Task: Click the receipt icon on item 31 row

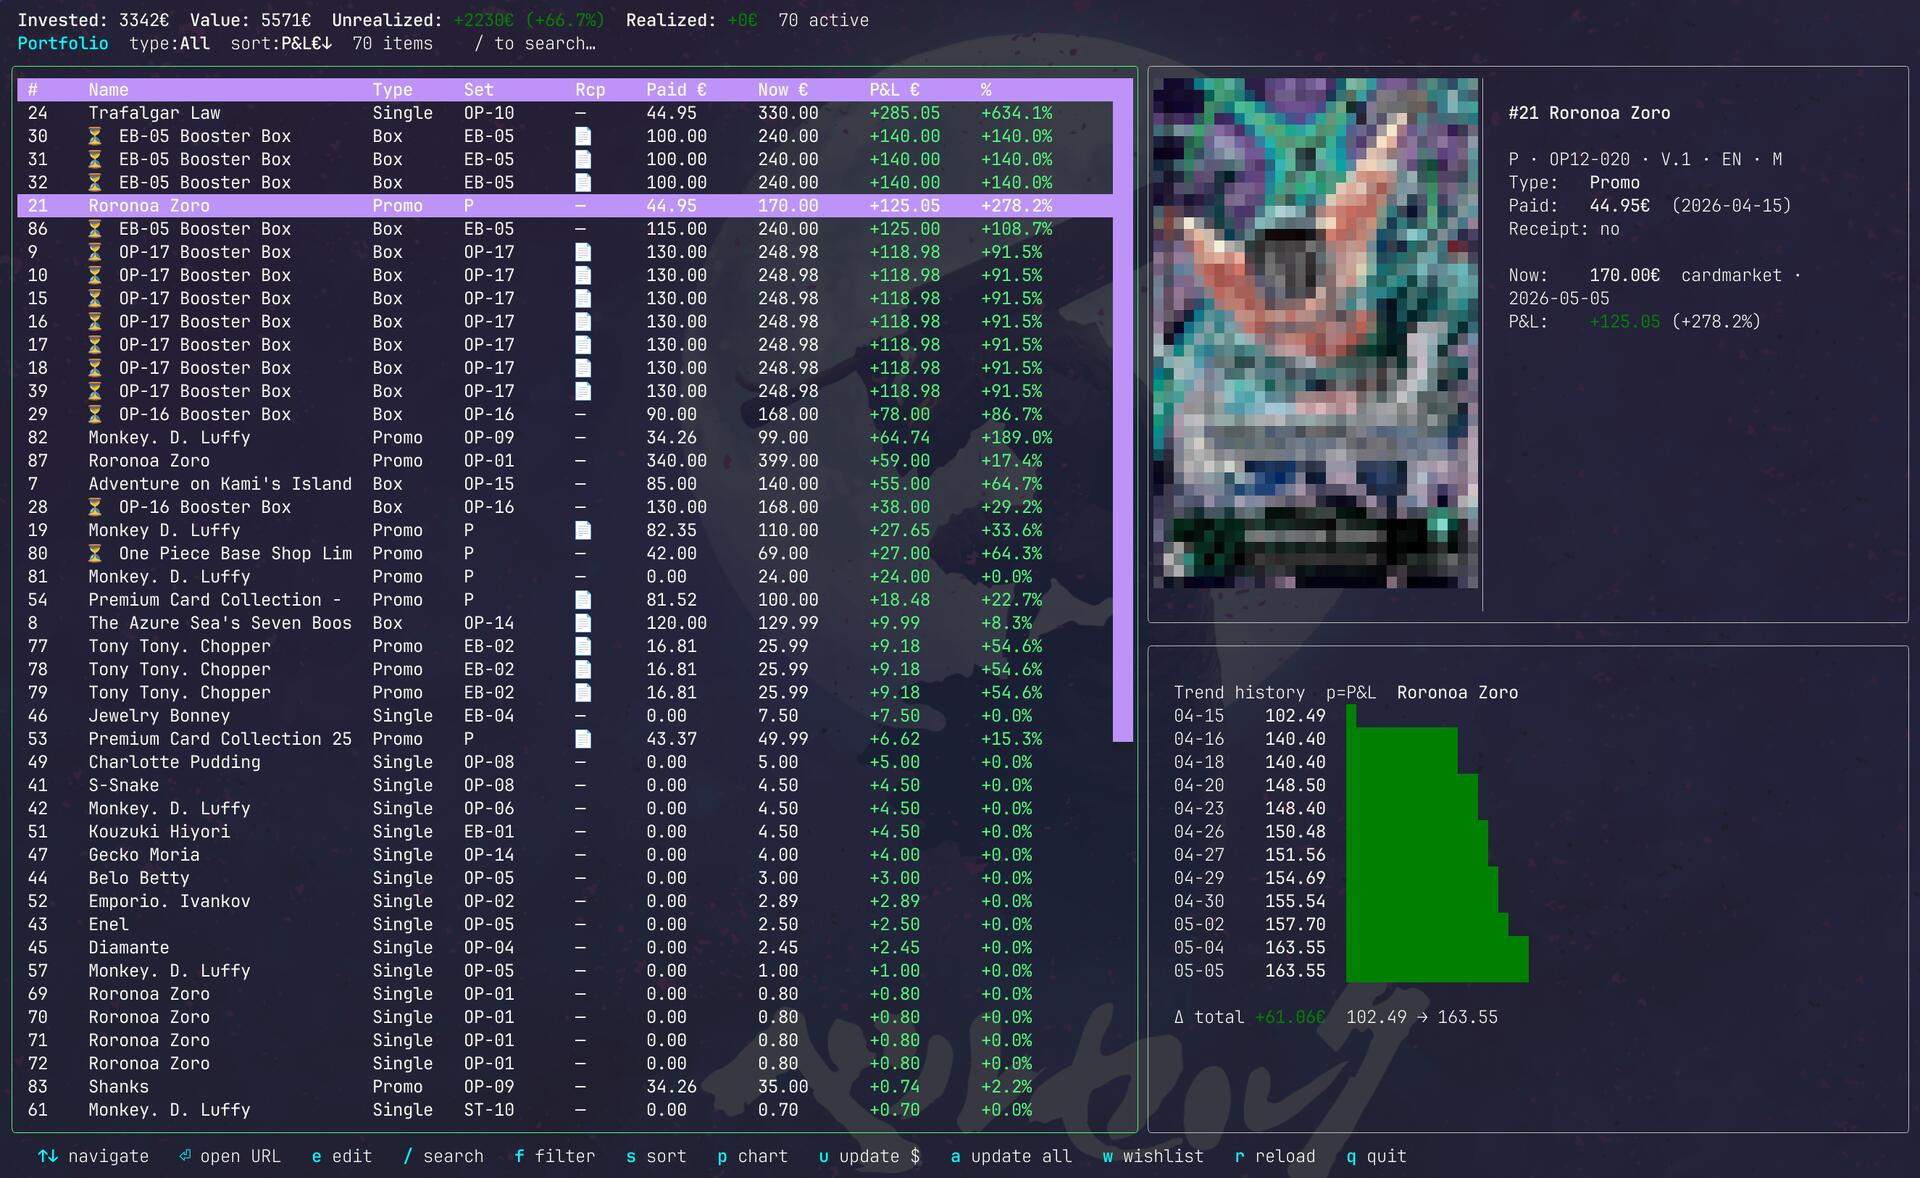Action: point(583,159)
